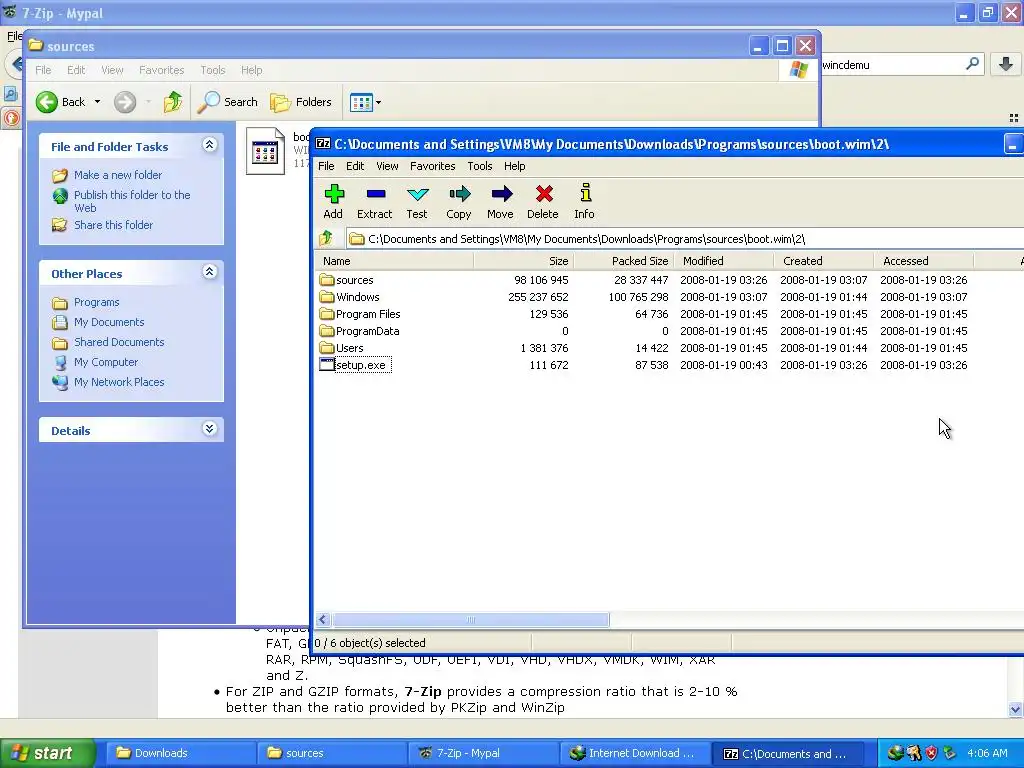Toggle Folders pane in sources window

[301, 102]
